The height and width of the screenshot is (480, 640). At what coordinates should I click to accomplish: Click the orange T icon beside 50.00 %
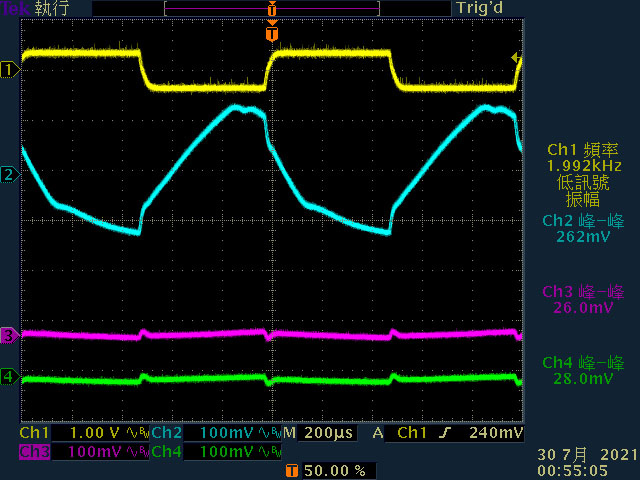tap(291, 471)
